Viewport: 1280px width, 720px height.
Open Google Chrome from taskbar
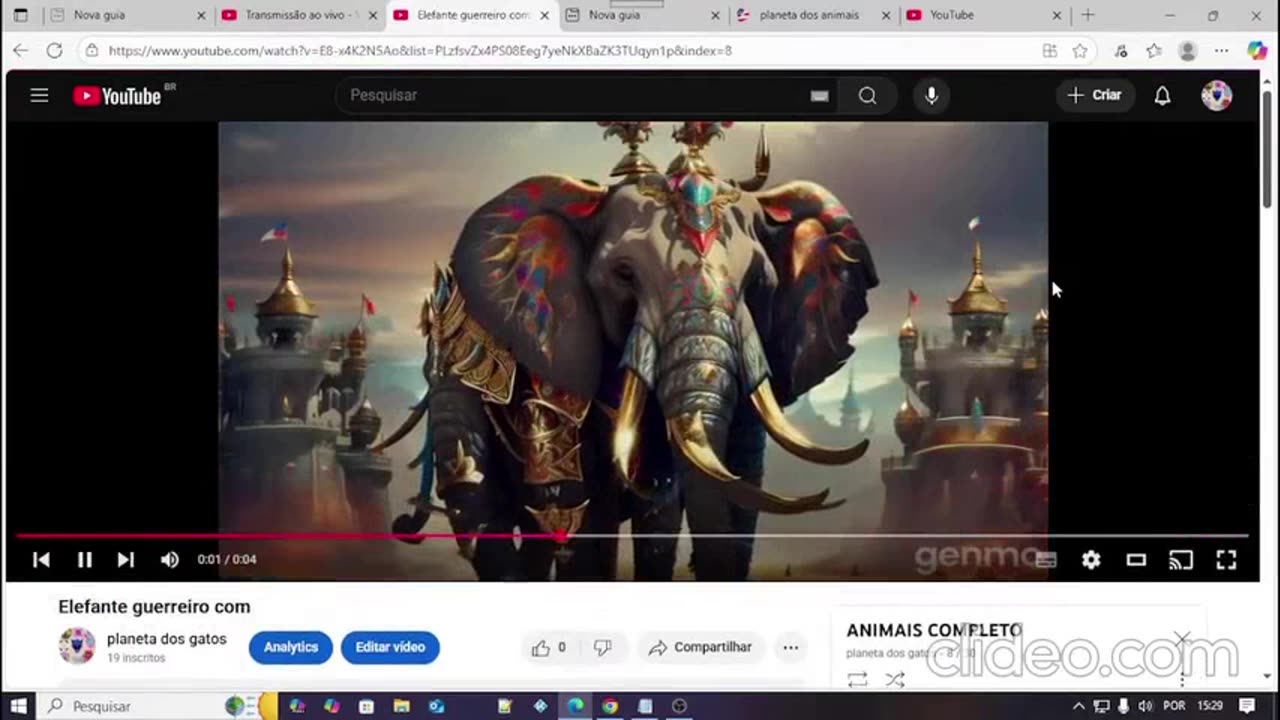point(610,706)
